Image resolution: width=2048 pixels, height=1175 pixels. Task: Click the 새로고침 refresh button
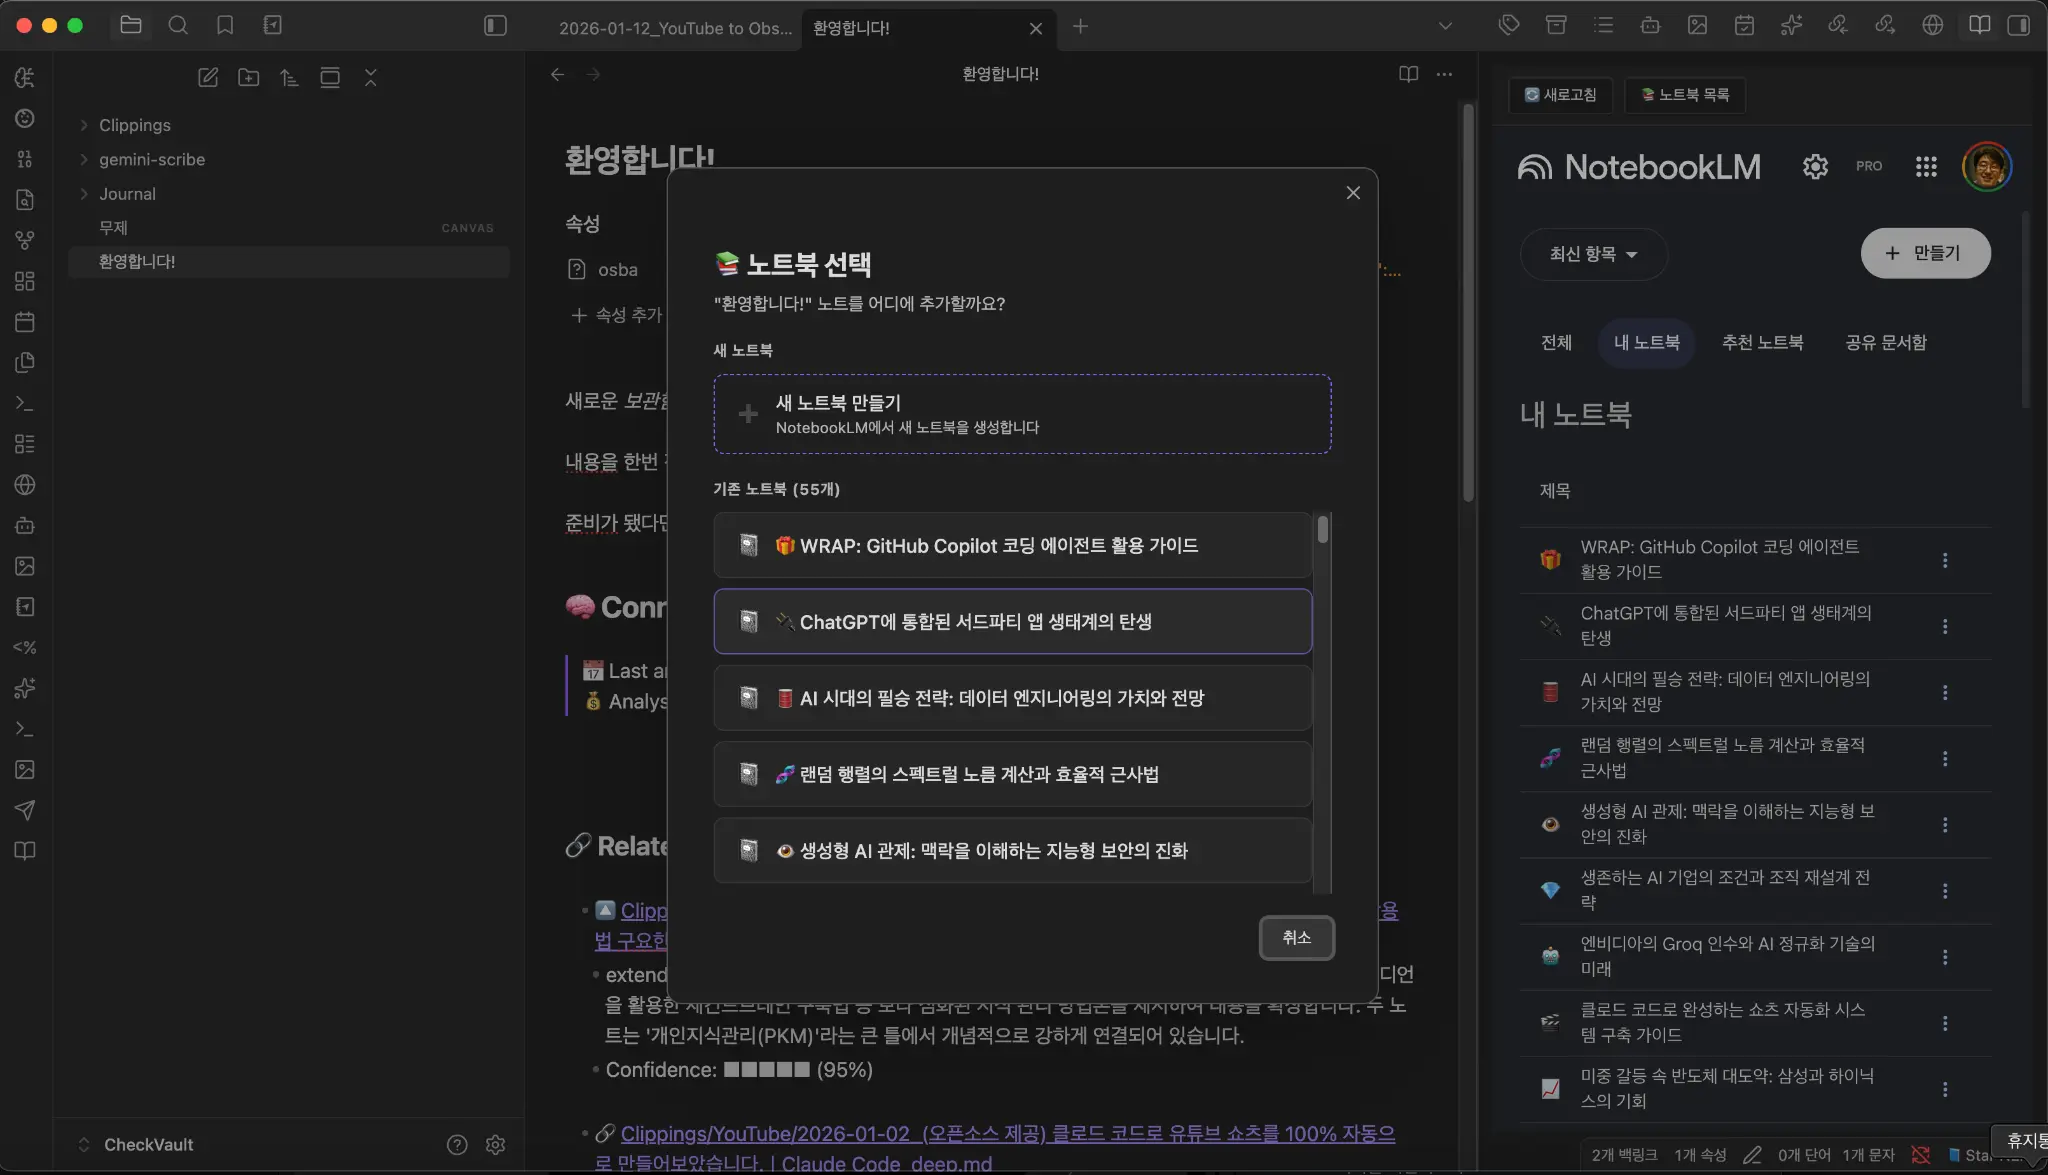(1560, 95)
